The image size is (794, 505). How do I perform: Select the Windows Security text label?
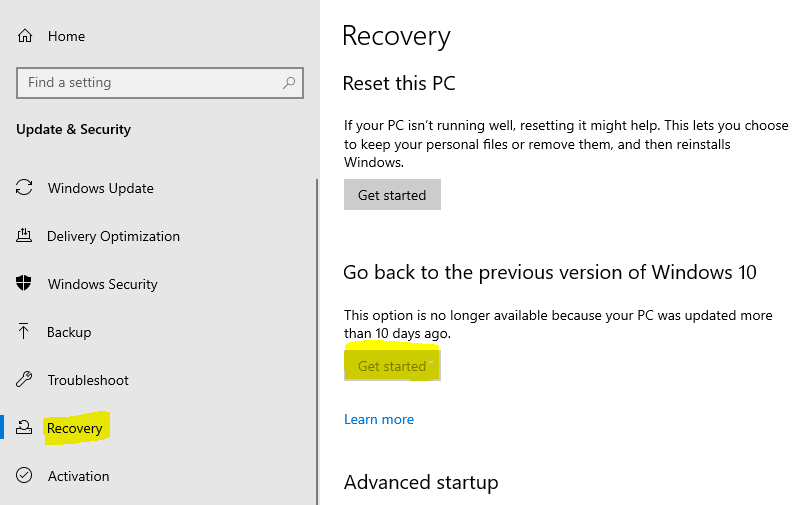[x=102, y=284]
